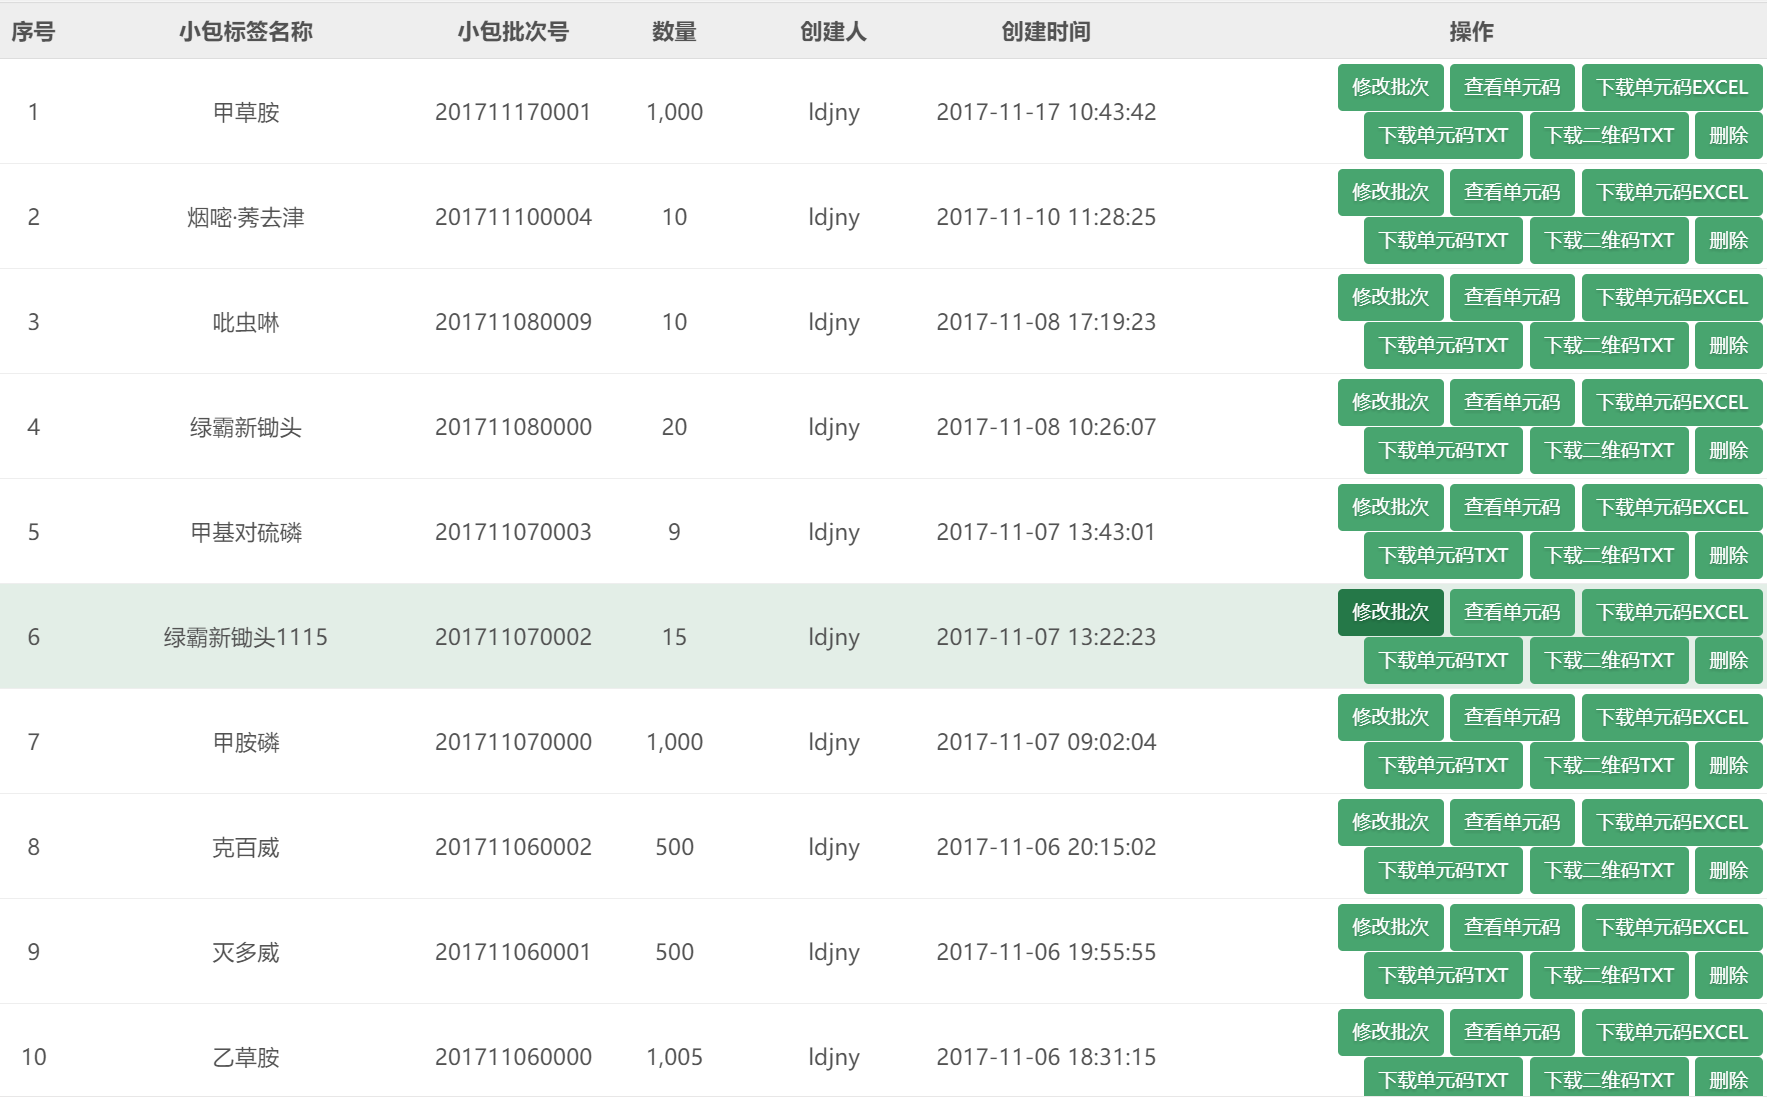Download 二维码TXT for 甲基对硫磷
The height and width of the screenshot is (1098, 1767).
click(x=1609, y=555)
